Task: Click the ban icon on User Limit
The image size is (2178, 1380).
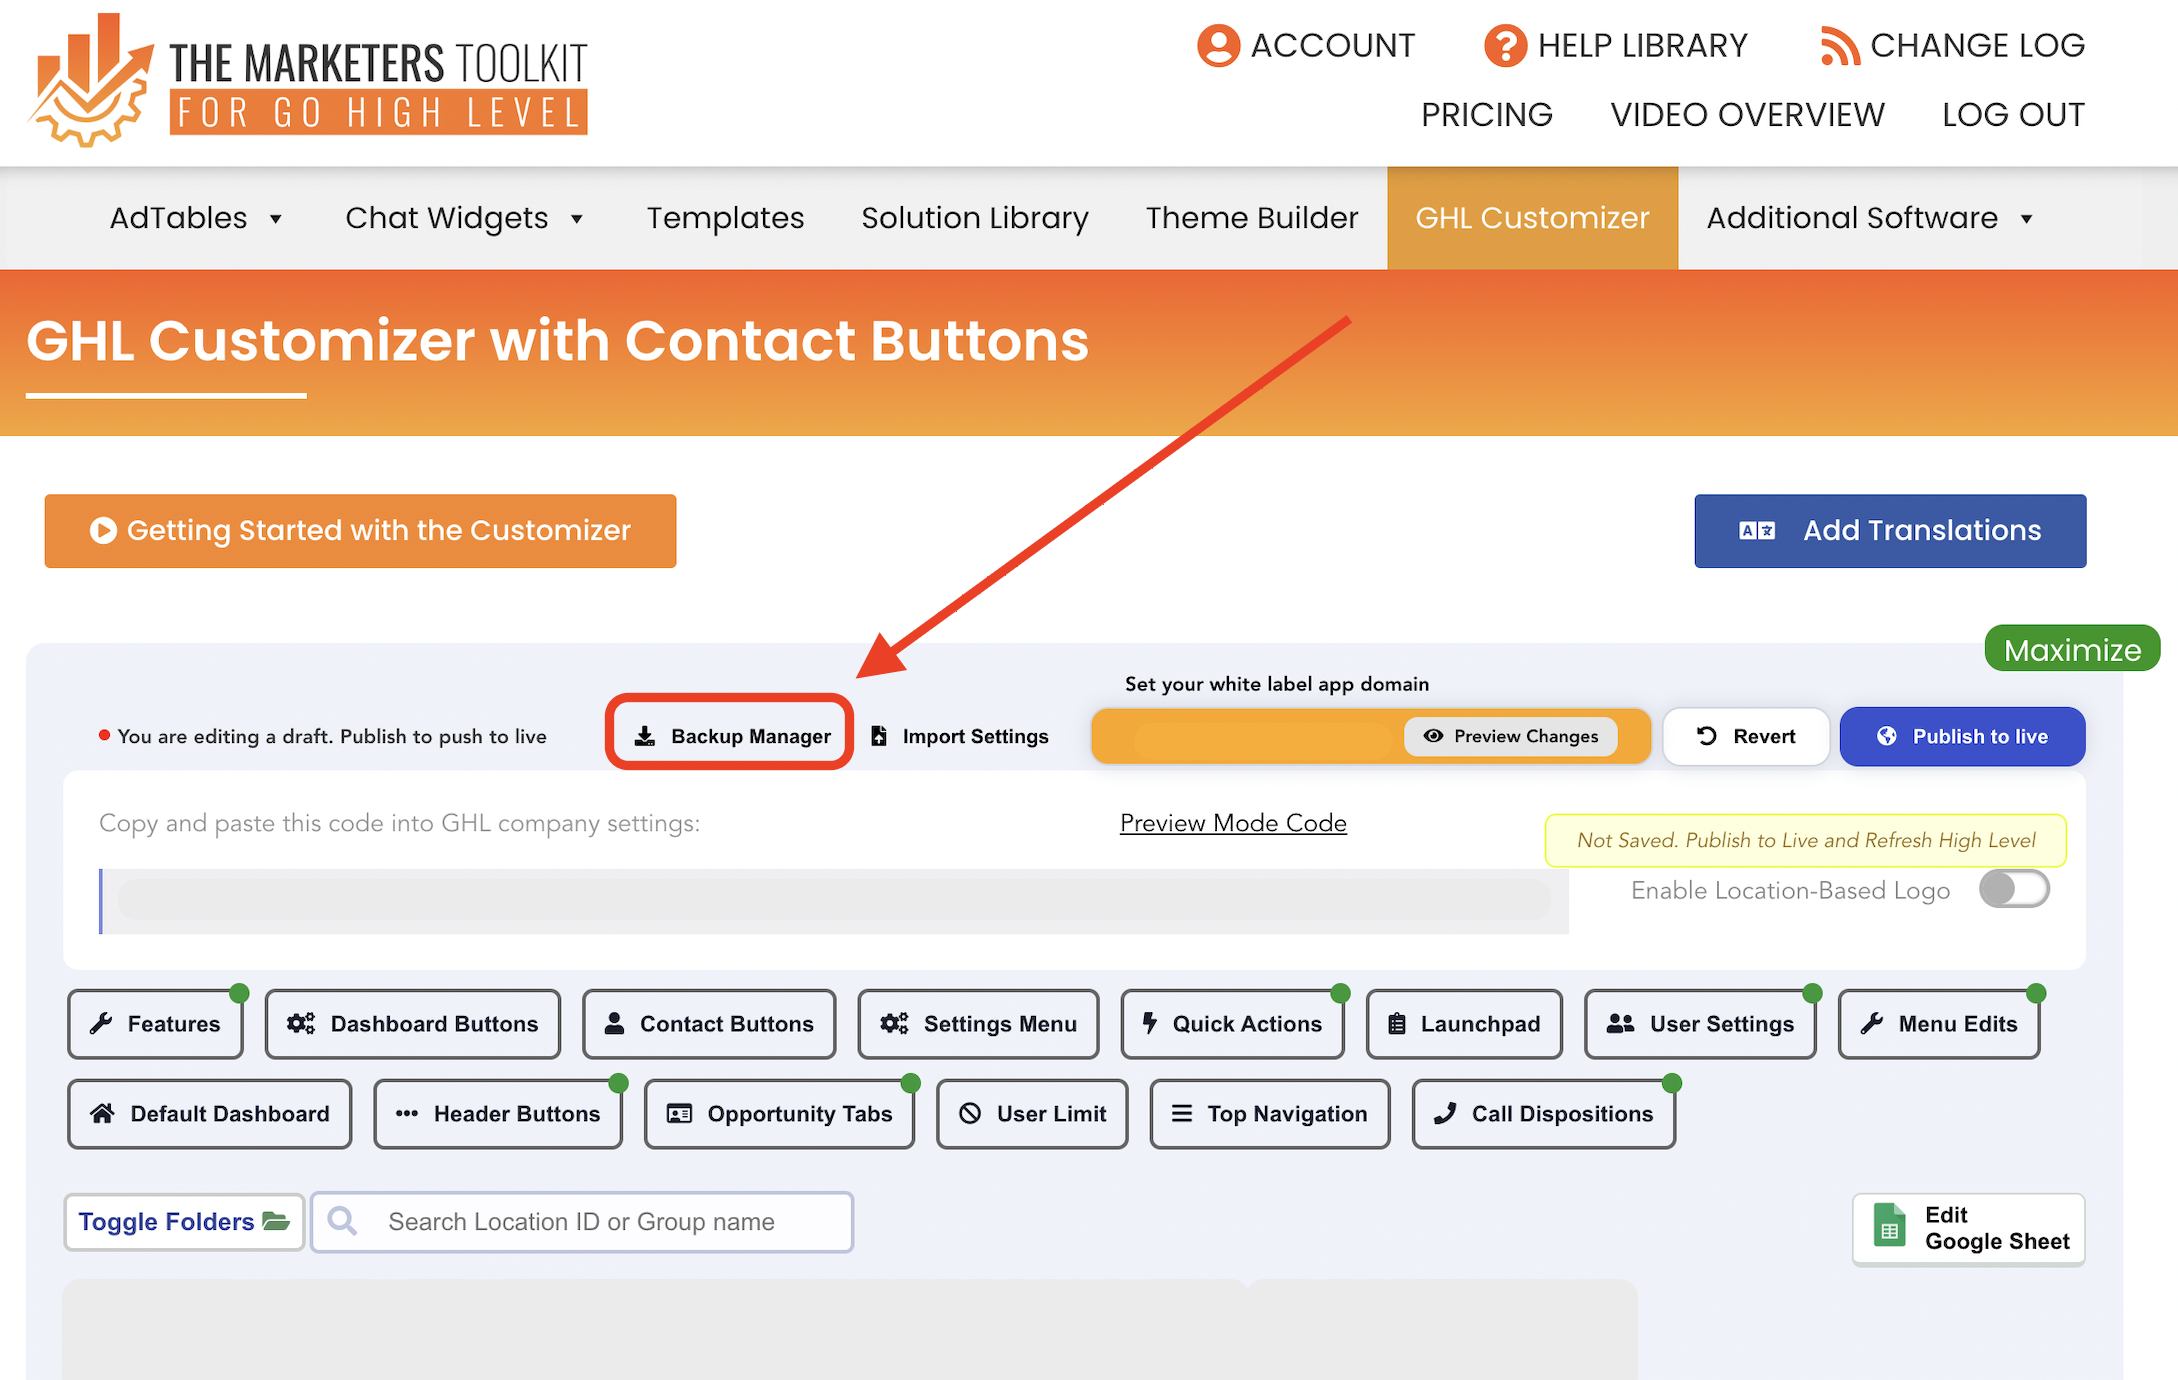Action: tap(970, 1113)
